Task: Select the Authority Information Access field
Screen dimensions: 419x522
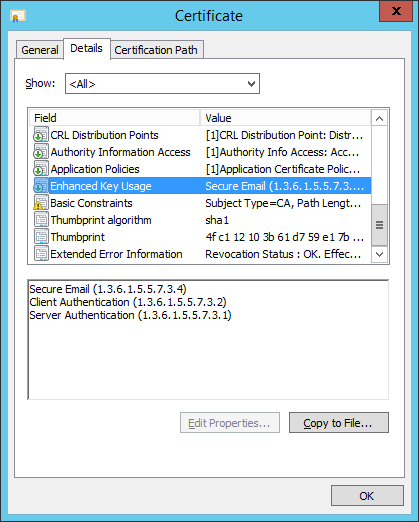Action: (120, 152)
